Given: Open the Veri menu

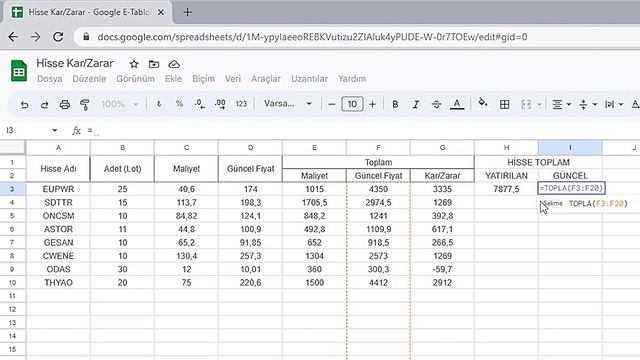Looking at the screenshot, I should pos(233,79).
